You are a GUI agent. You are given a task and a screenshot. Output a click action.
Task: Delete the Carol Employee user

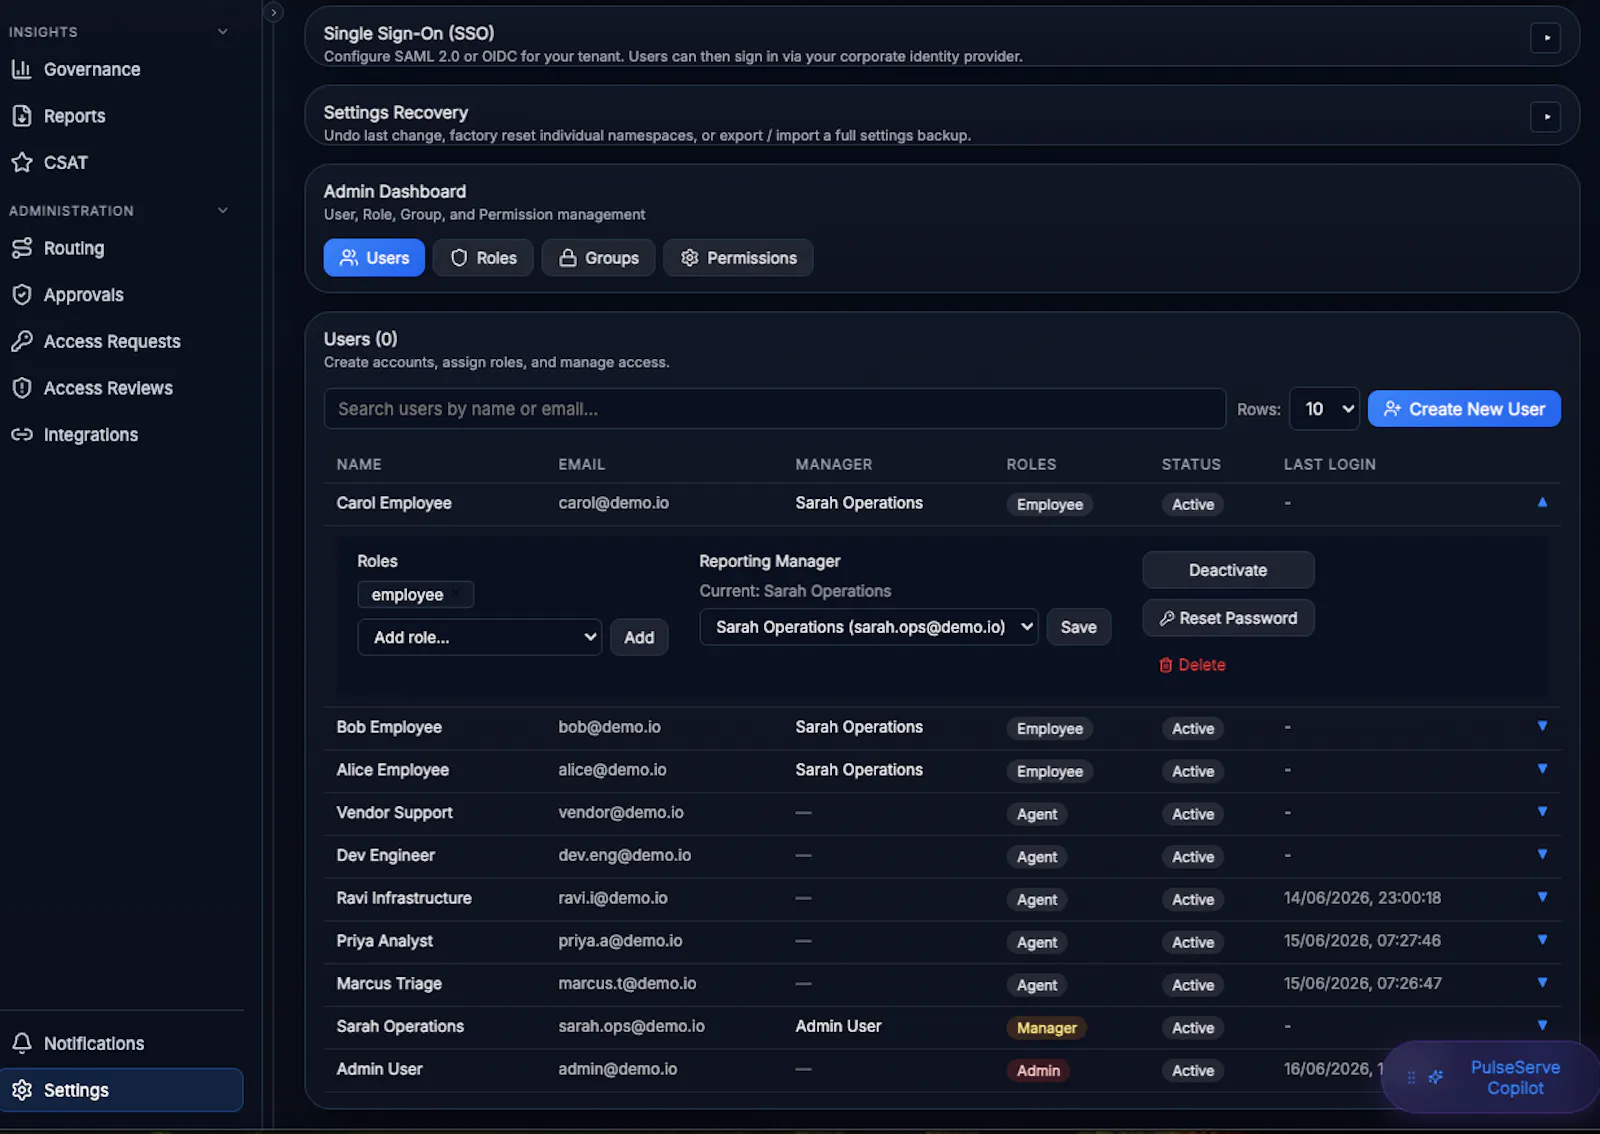pos(1192,665)
